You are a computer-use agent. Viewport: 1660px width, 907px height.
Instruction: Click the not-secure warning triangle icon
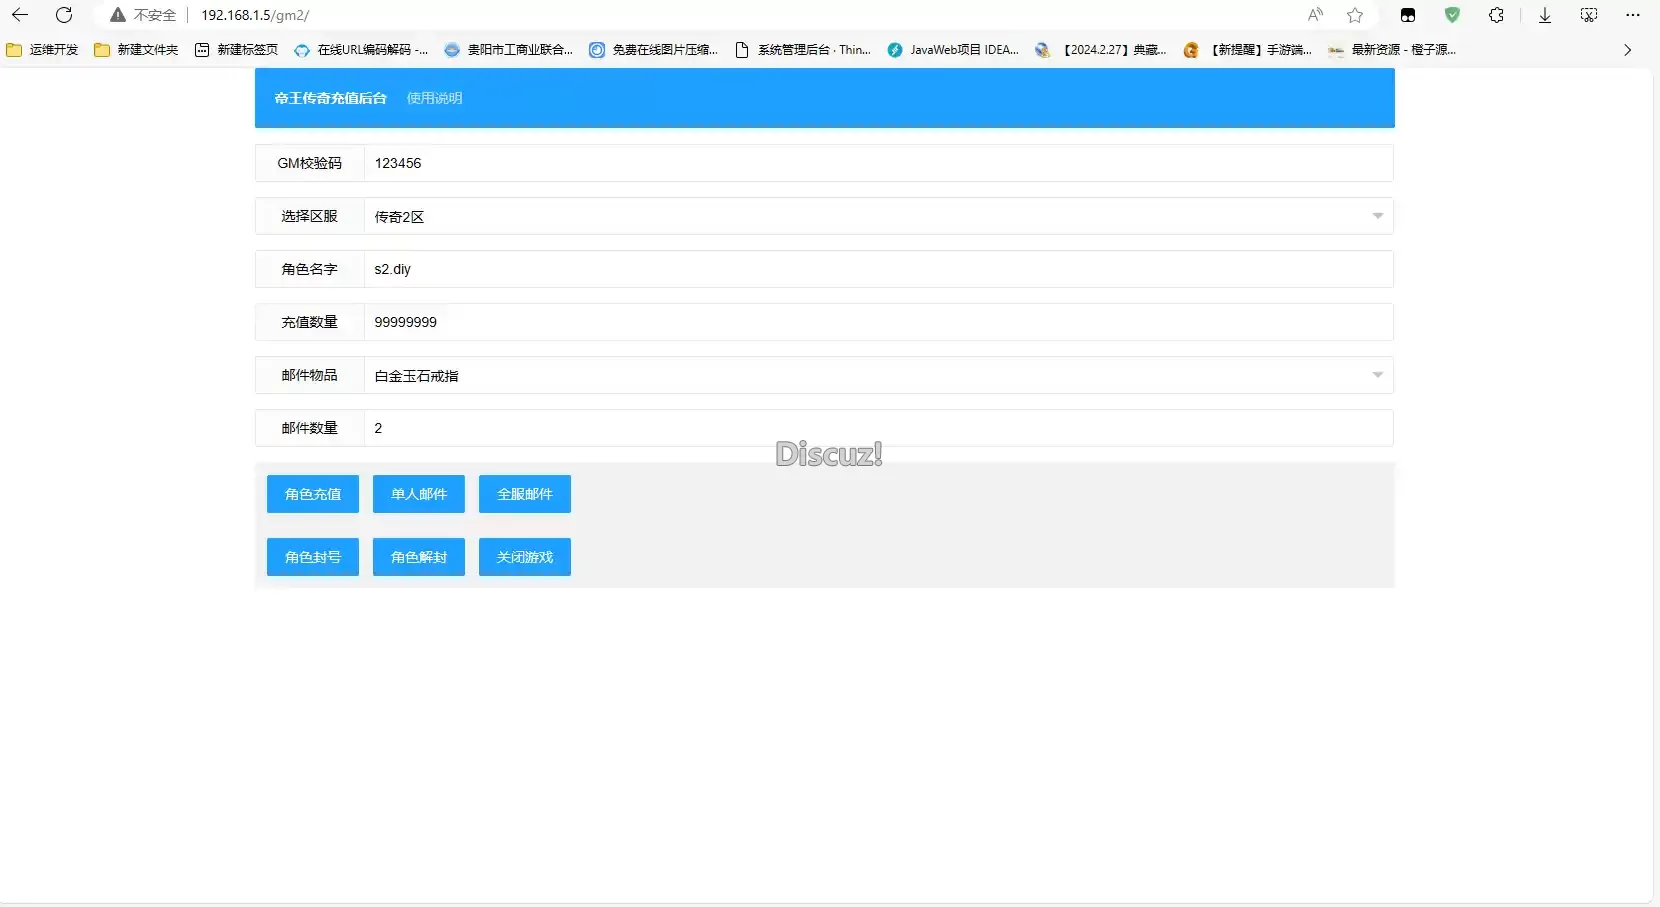pyautogui.click(x=118, y=15)
